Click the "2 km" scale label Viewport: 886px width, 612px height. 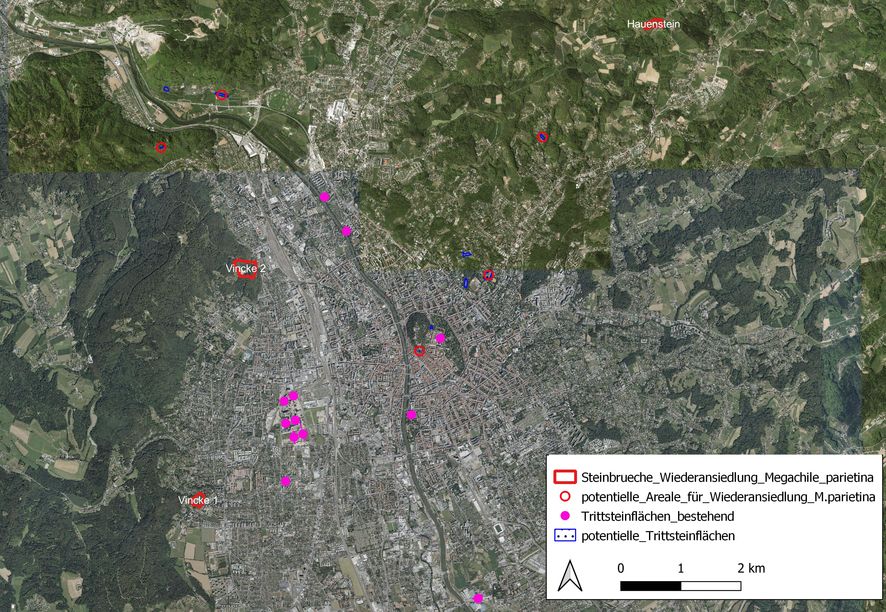tap(751, 568)
